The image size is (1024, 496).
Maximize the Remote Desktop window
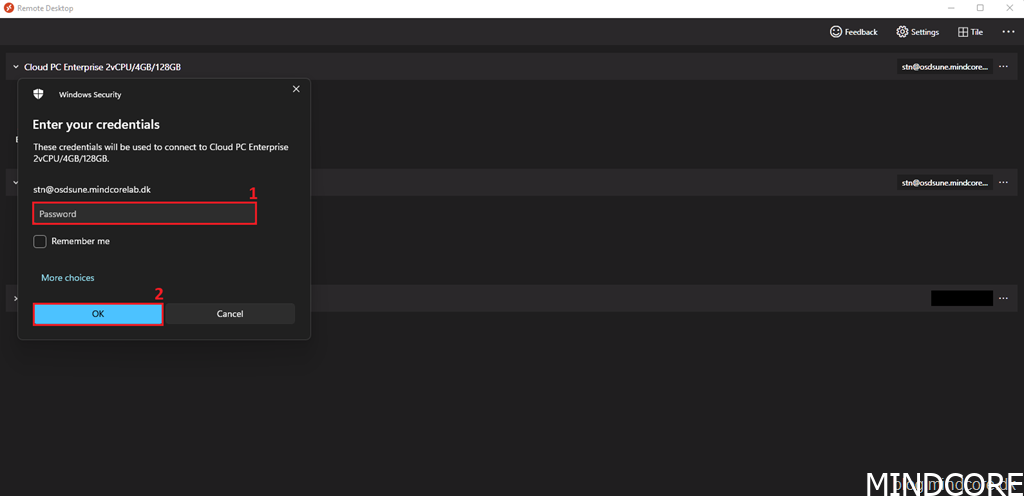(980, 8)
